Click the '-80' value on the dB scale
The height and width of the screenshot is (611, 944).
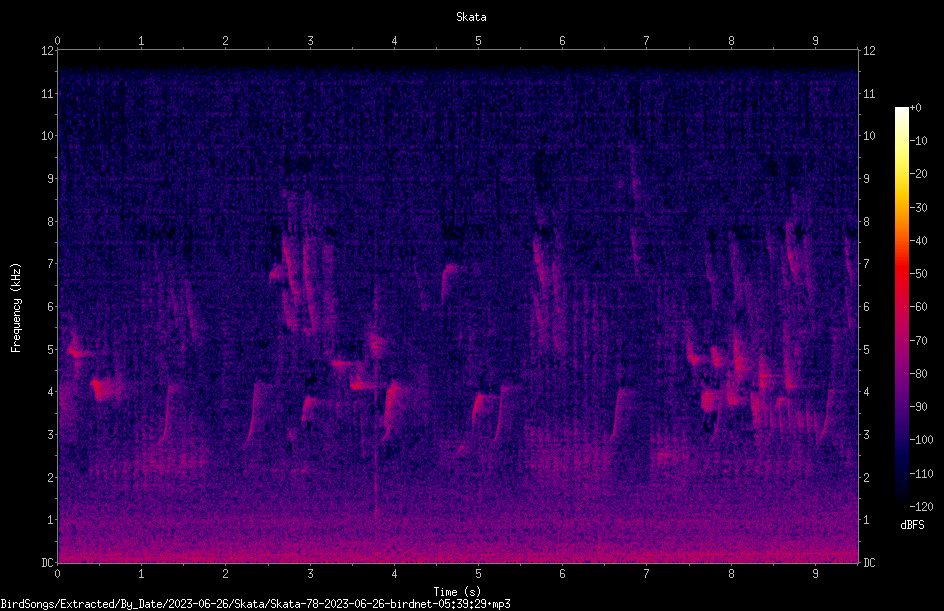tap(918, 374)
